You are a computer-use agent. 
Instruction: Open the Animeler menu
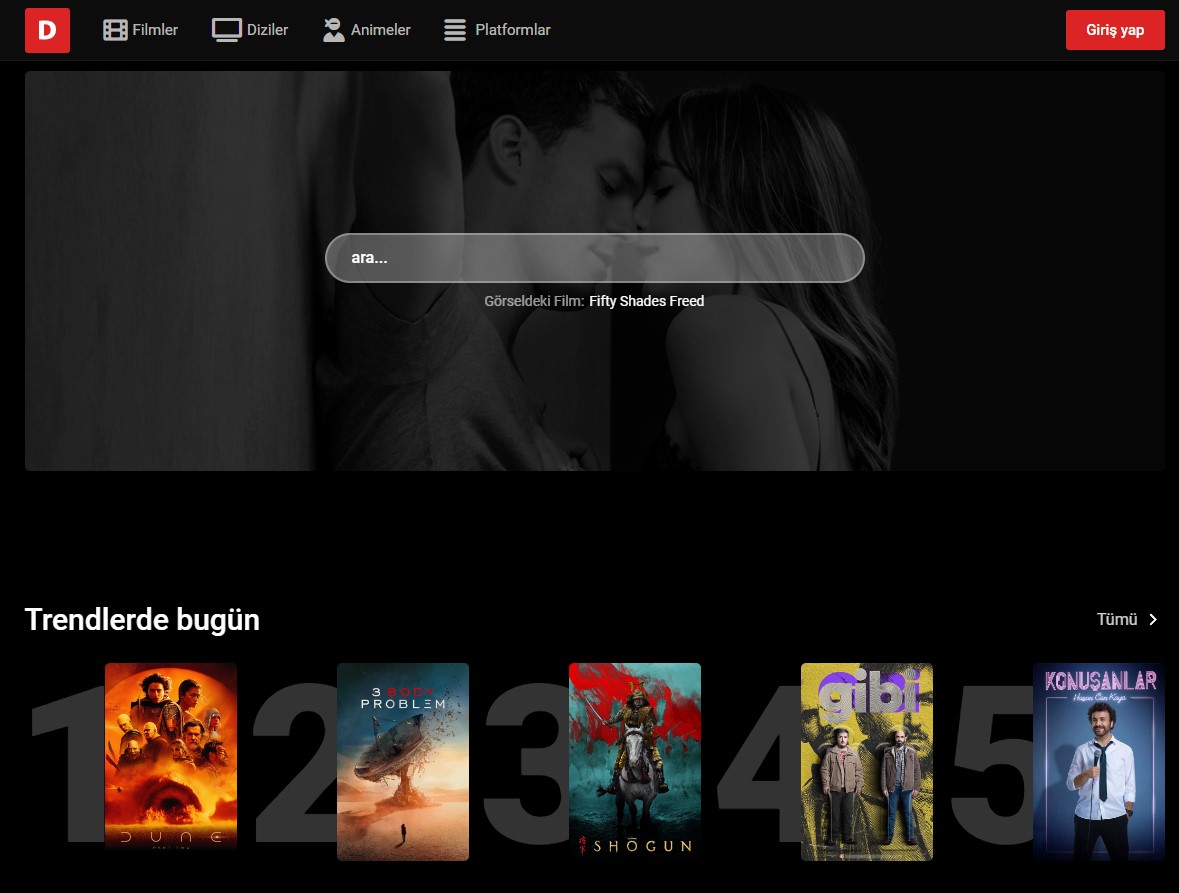point(367,30)
